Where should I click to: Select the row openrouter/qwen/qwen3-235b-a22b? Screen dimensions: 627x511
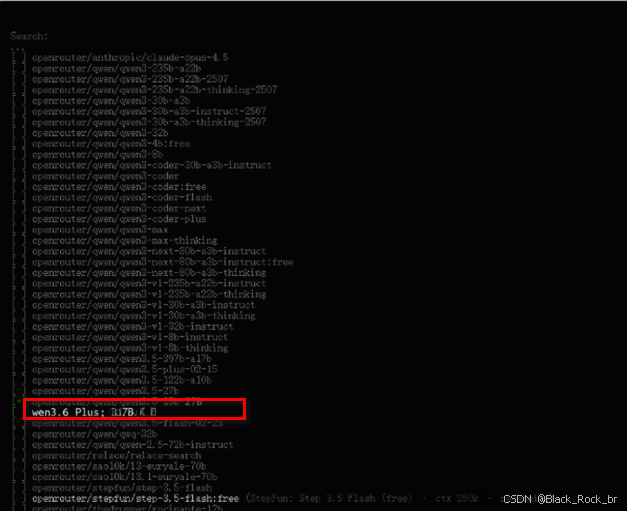pyautogui.click(x=116, y=68)
